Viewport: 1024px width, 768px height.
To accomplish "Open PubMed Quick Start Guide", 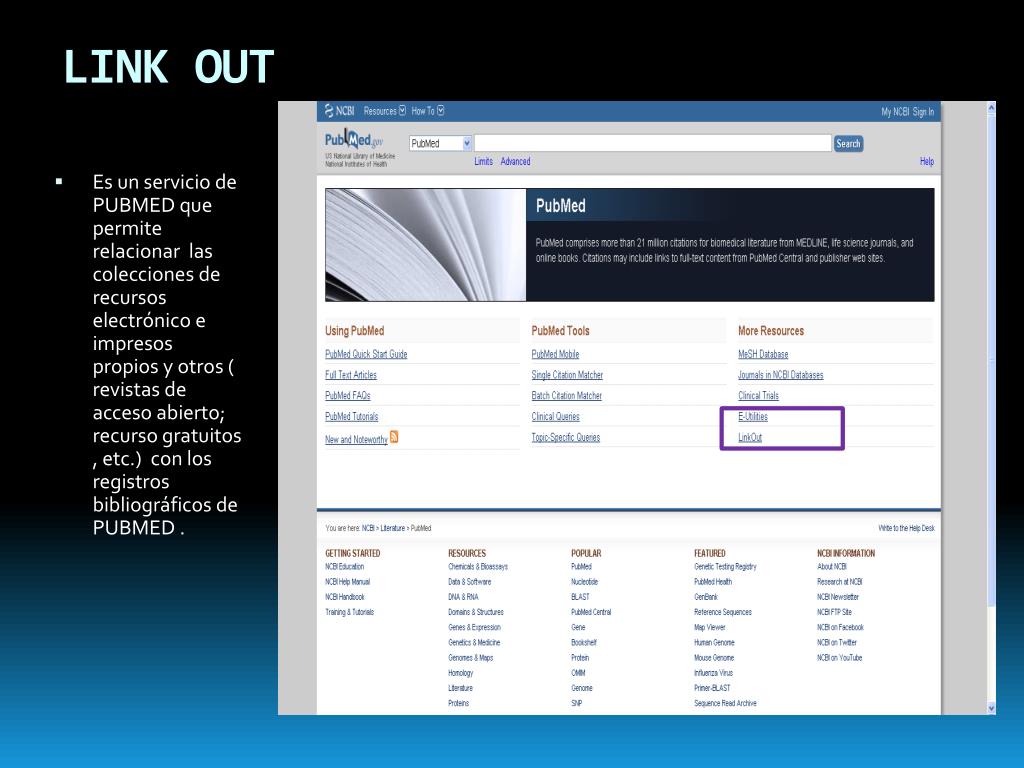I will pos(366,354).
